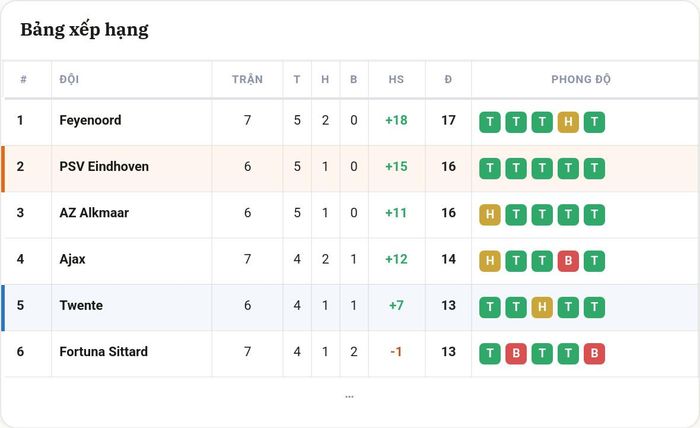Sort by the HS column header
The image size is (700, 428).
tap(396, 79)
